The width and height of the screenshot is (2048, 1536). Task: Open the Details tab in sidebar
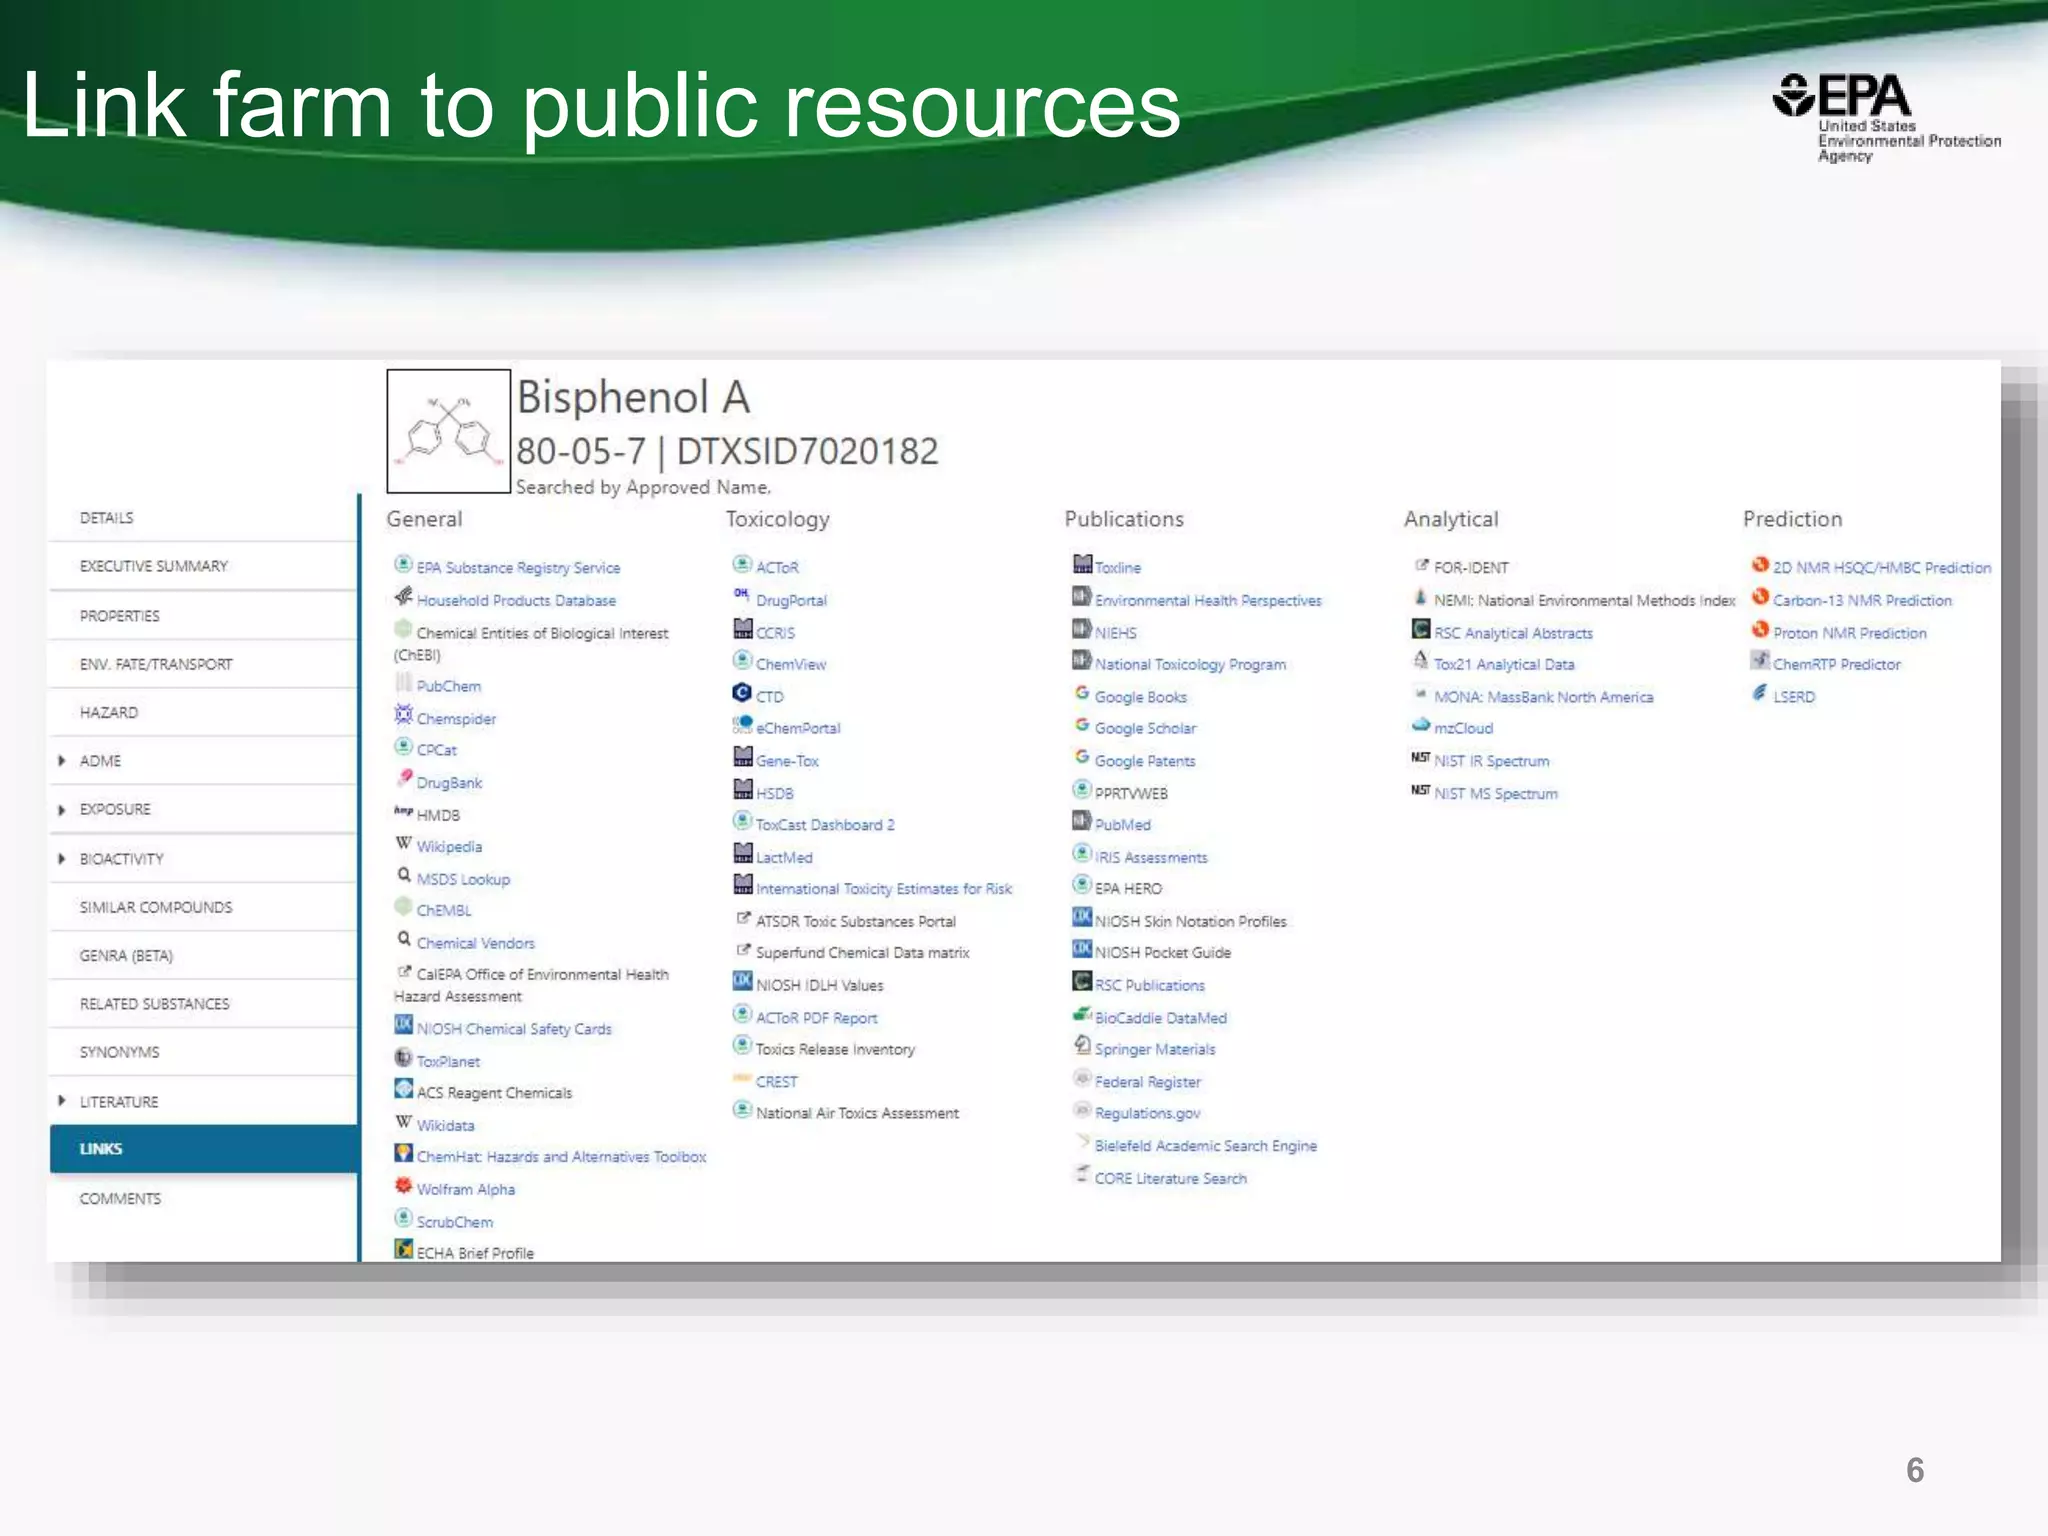(203, 518)
